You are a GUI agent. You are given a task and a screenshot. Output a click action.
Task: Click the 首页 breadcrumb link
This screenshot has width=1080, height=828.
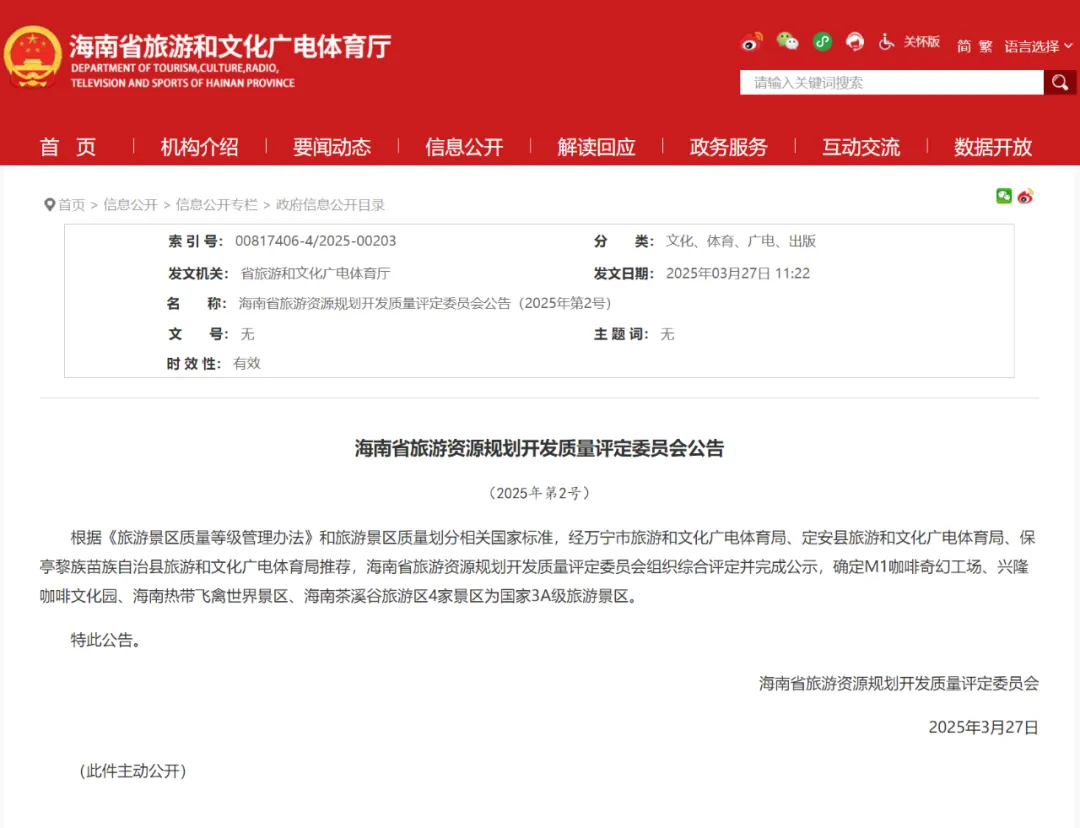(x=71, y=204)
